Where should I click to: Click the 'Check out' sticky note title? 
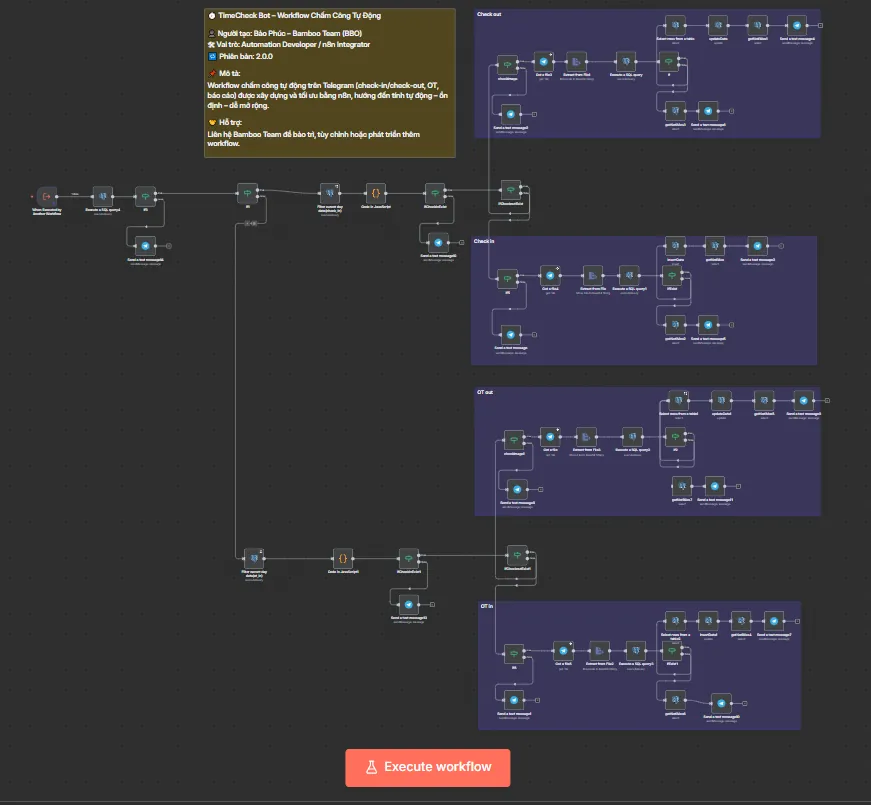tap(490, 15)
